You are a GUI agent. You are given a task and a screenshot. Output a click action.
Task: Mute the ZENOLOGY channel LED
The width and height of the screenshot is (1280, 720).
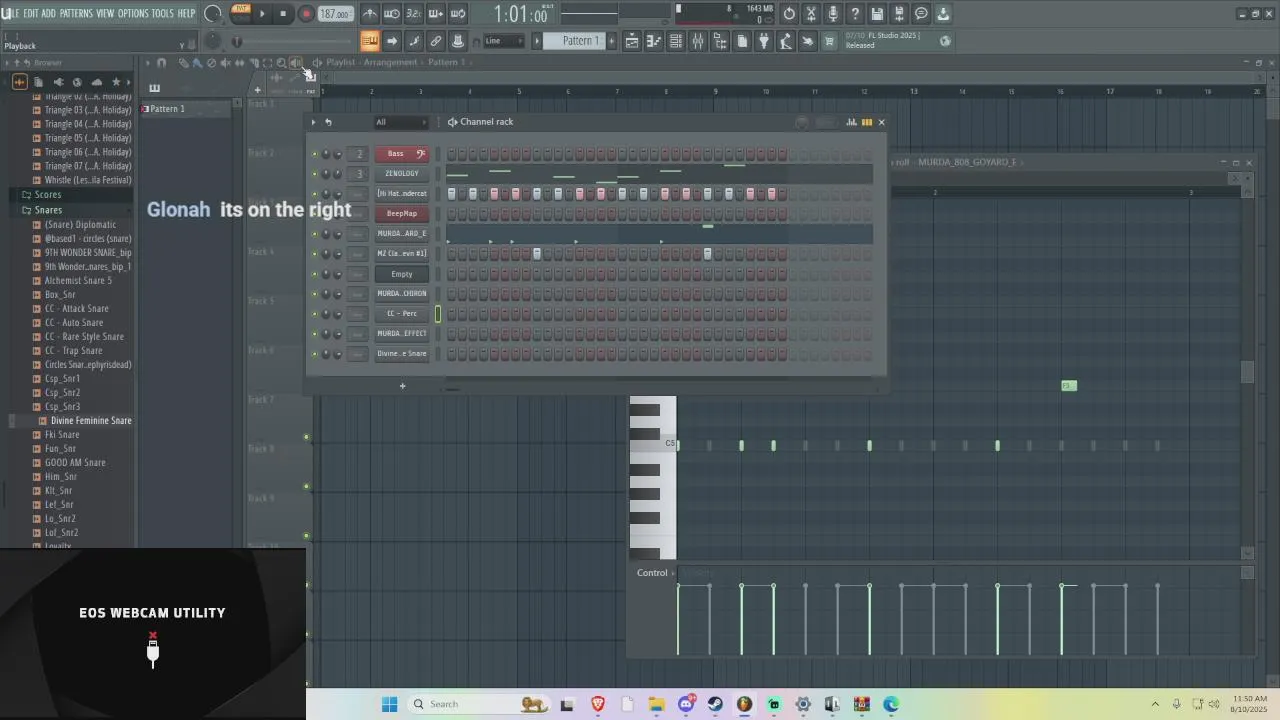[314, 174]
